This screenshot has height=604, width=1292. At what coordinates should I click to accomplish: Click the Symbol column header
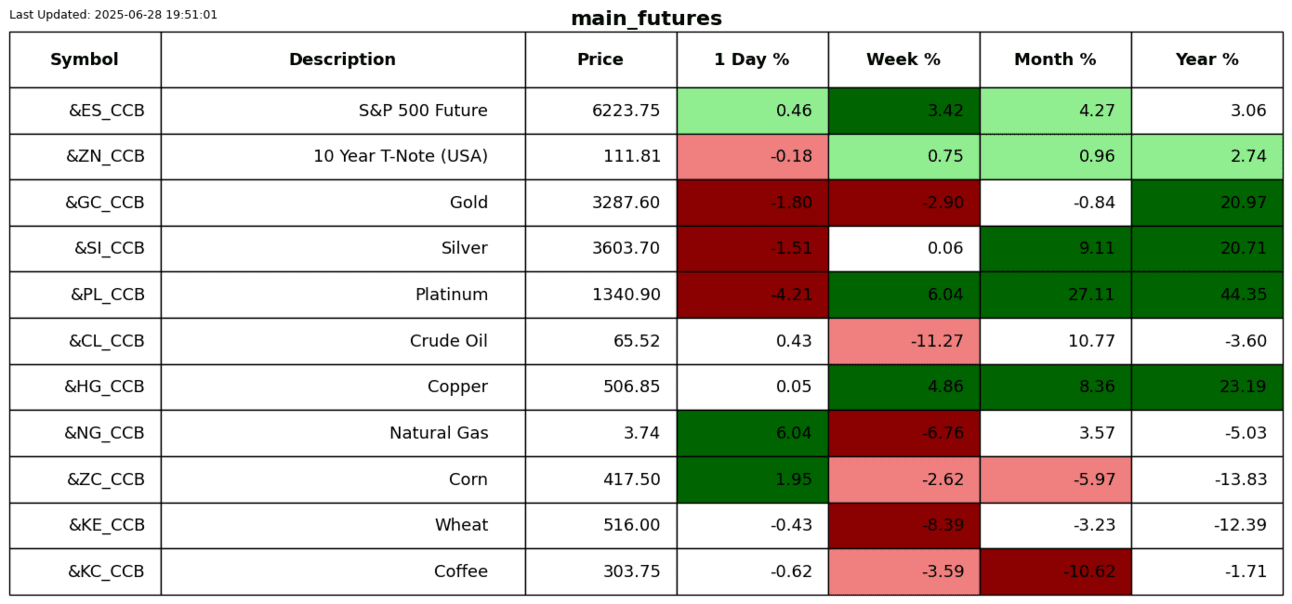85,60
